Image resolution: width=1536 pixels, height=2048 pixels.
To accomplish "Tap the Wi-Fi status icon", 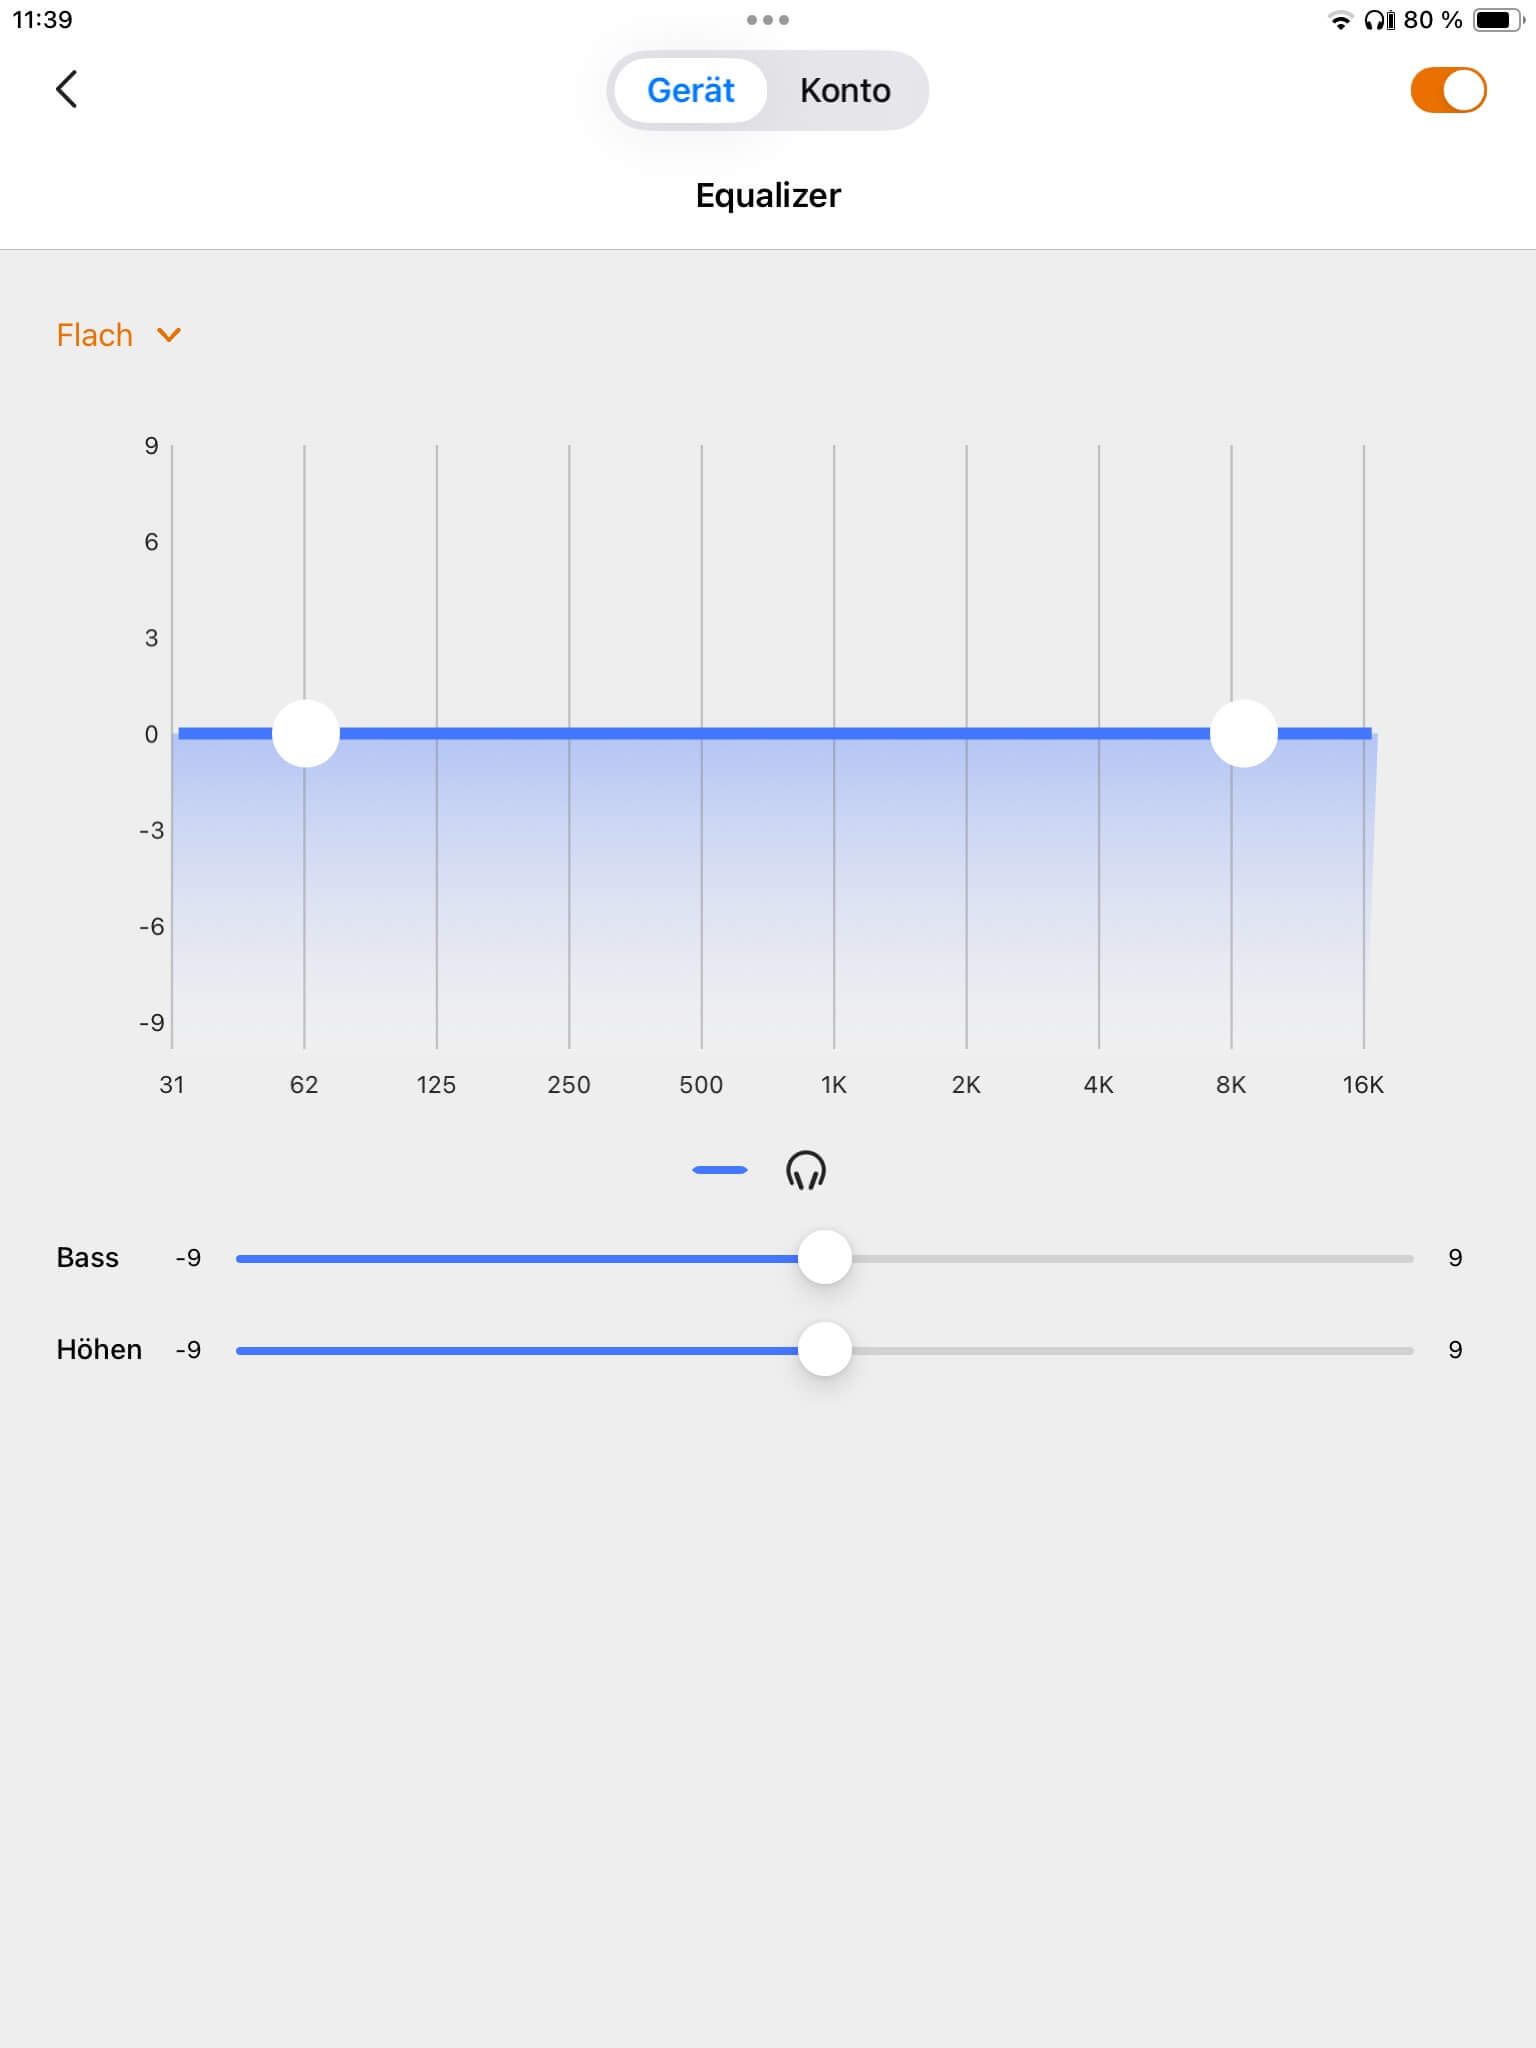I will [1340, 20].
